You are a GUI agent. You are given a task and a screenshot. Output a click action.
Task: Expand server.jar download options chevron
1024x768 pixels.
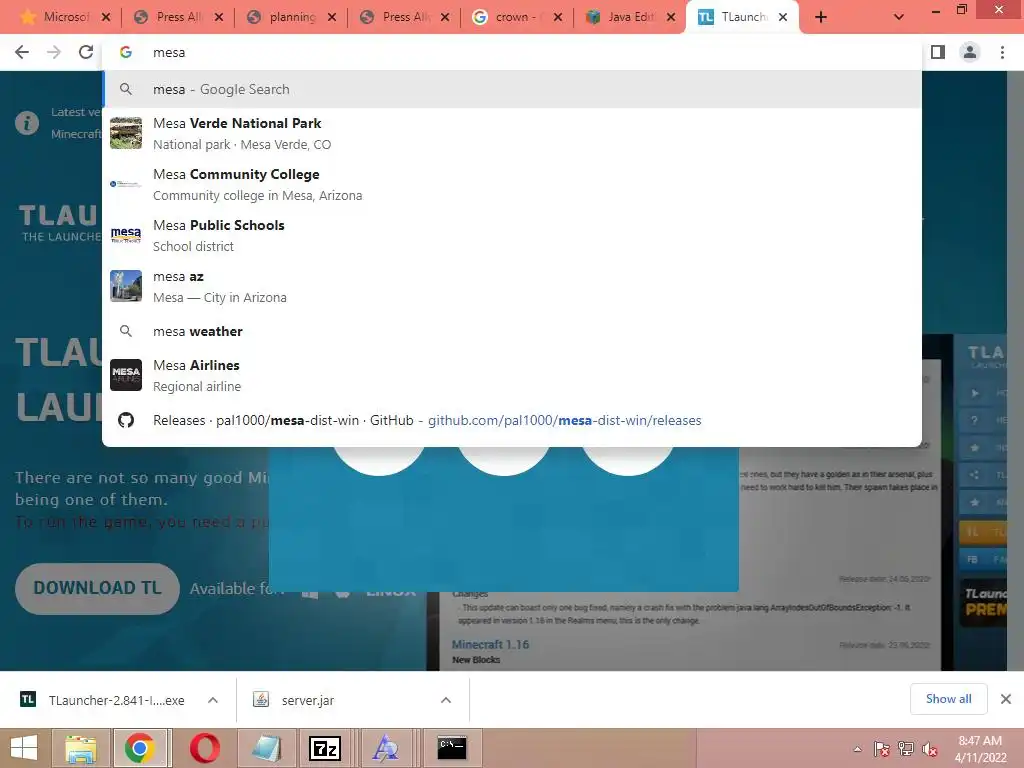coord(446,700)
